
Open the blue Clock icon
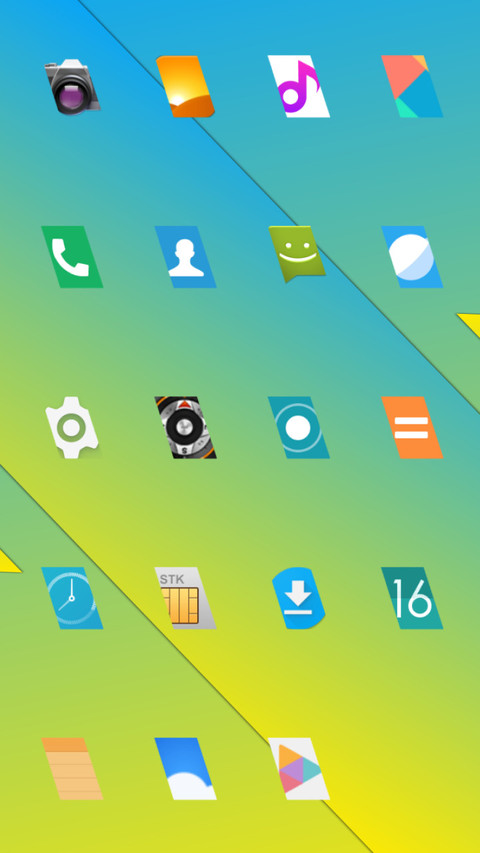[x=72, y=598]
